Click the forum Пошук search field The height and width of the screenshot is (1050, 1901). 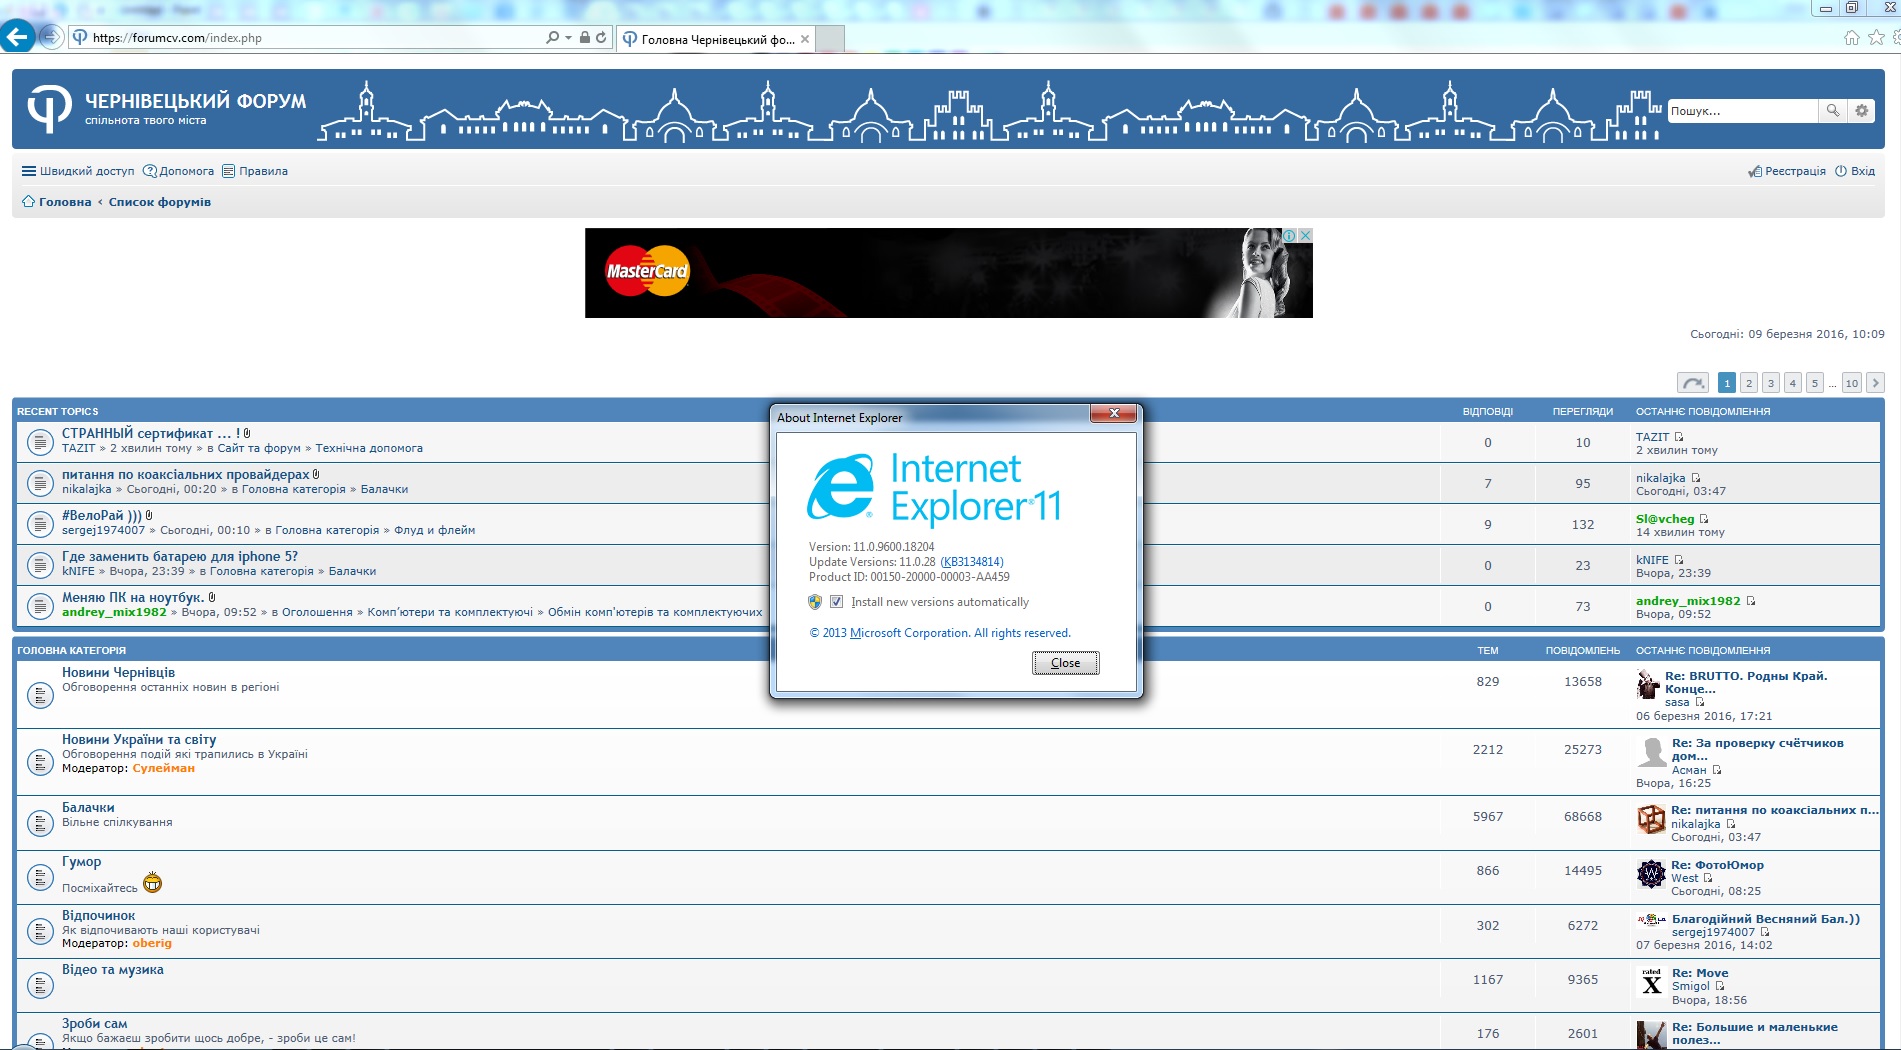[1742, 111]
